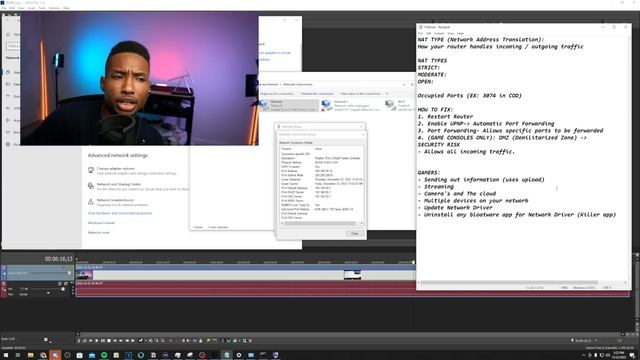Open Spotify from the taskbar
The height and width of the screenshot is (360, 640).
pyautogui.click(x=104, y=355)
